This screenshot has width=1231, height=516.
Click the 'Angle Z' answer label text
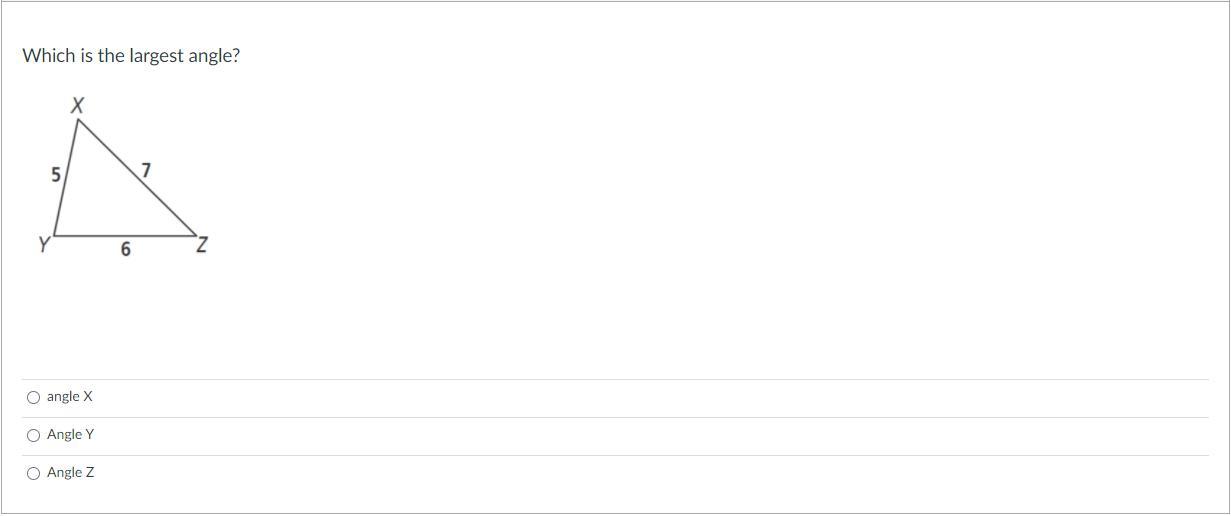[x=70, y=473]
